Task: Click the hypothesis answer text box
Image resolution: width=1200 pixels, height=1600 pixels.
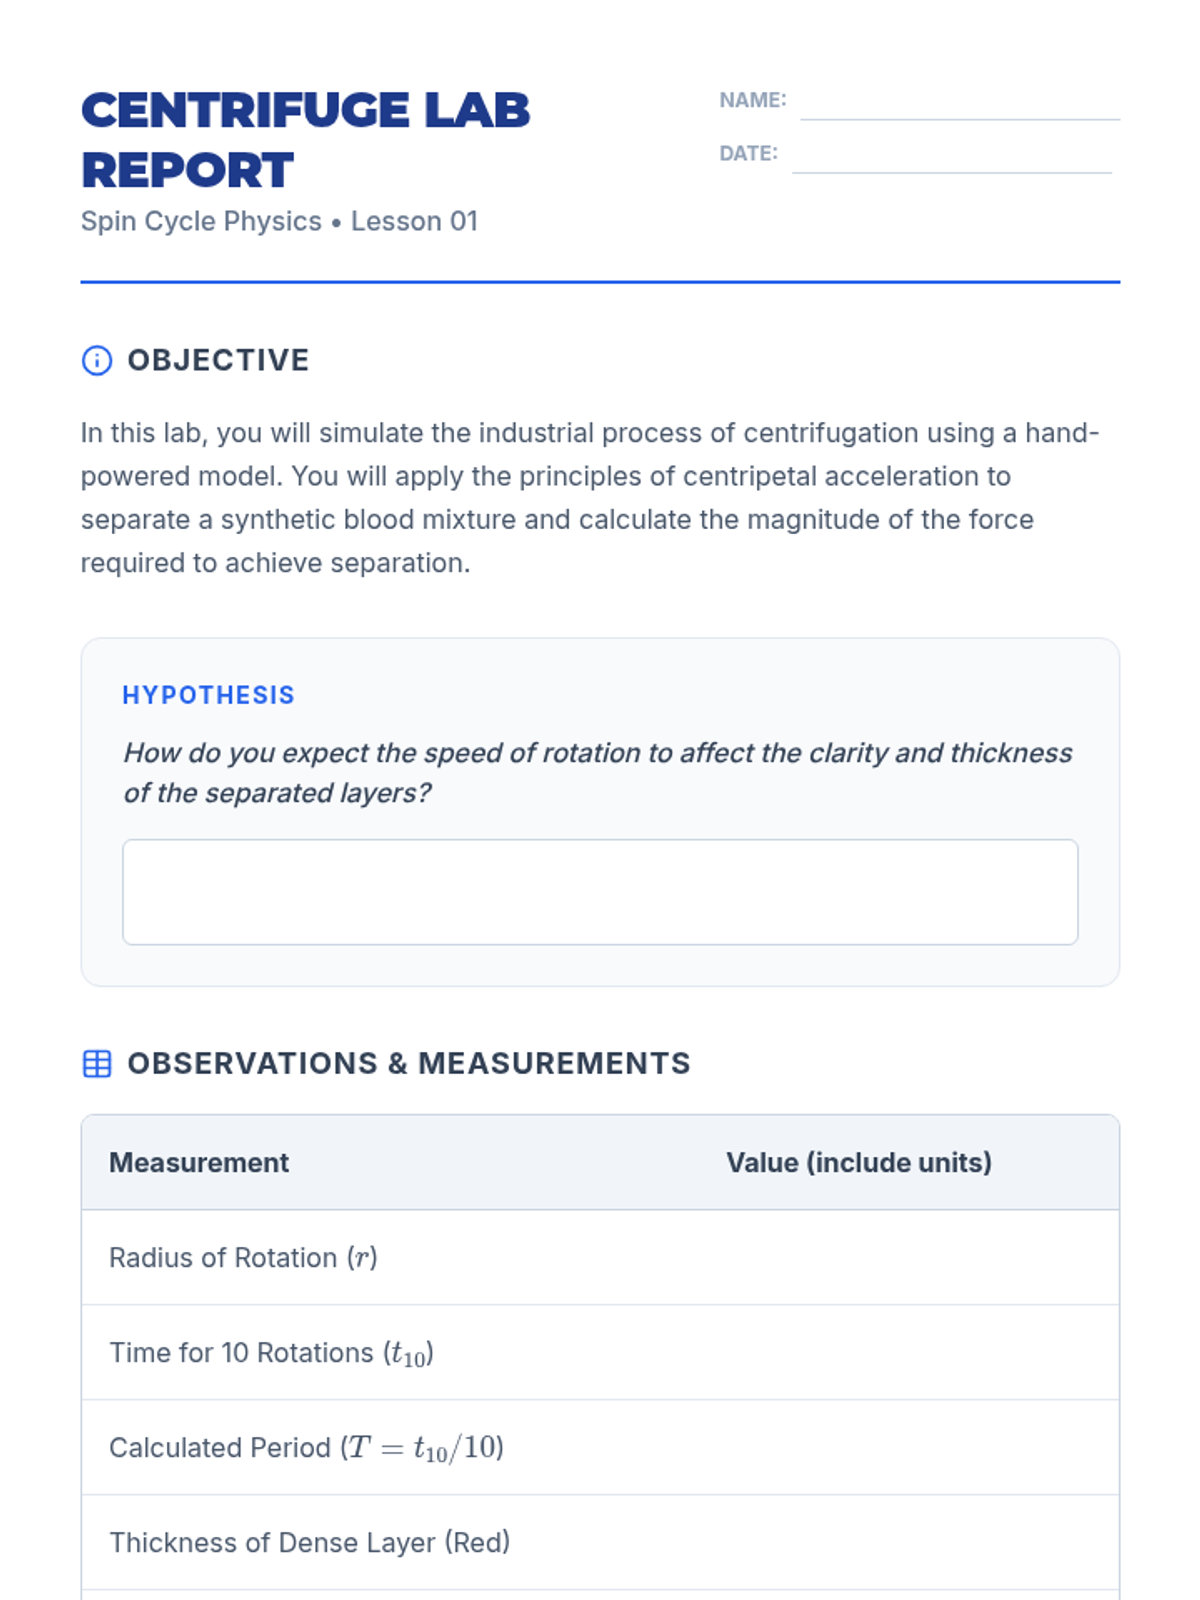Action: (x=600, y=892)
